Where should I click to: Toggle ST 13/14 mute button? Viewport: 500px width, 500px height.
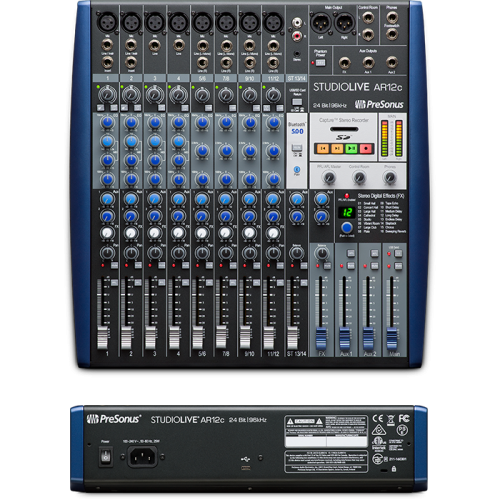[x=304, y=265]
